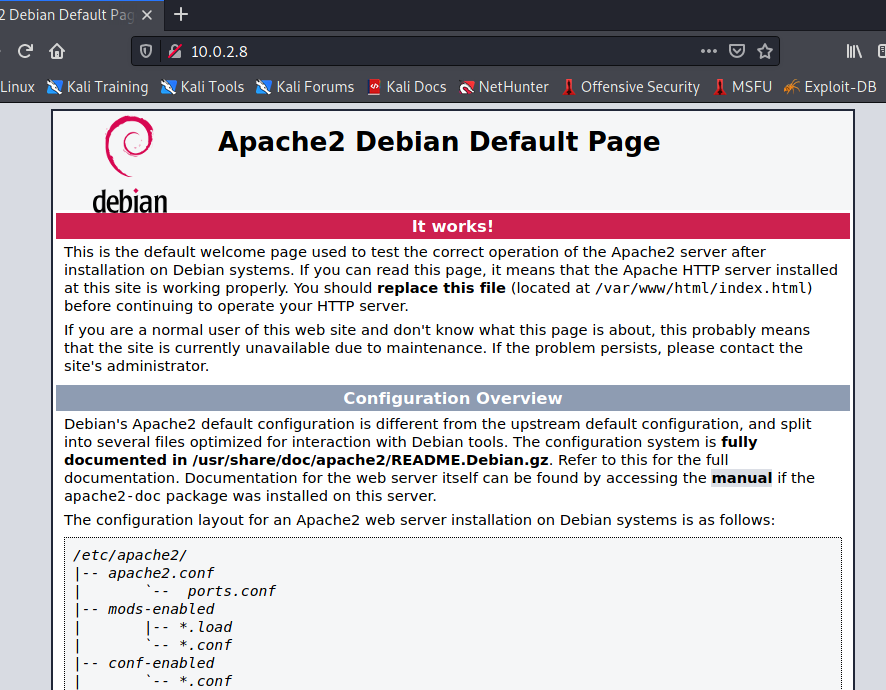Click '*.load' in the config layout

pos(206,628)
